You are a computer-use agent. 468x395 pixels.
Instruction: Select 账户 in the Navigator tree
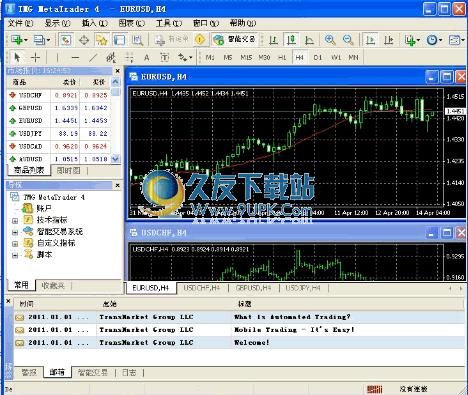click(x=44, y=209)
